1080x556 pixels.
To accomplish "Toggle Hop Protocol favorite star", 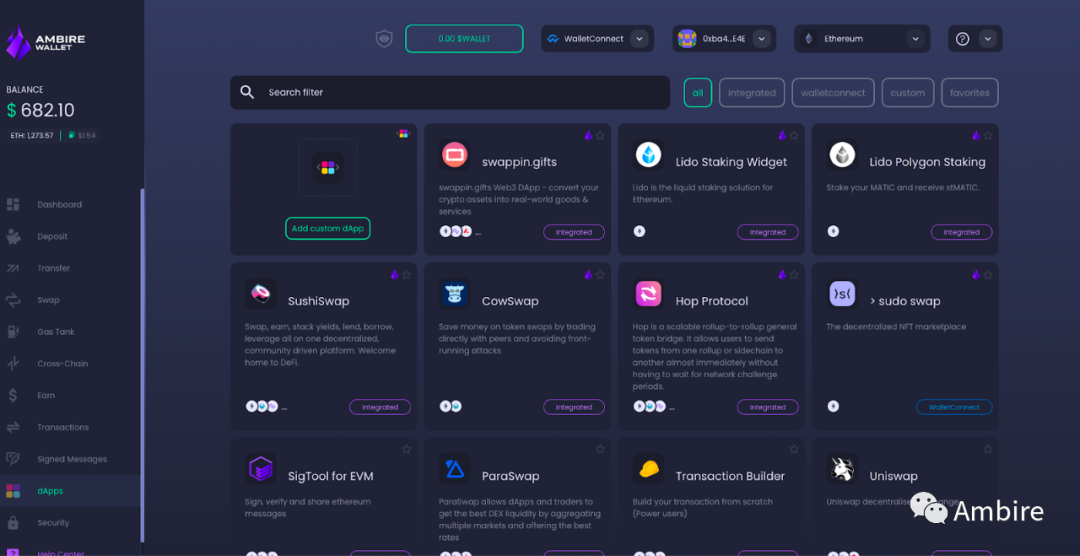I will pos(794,275).
